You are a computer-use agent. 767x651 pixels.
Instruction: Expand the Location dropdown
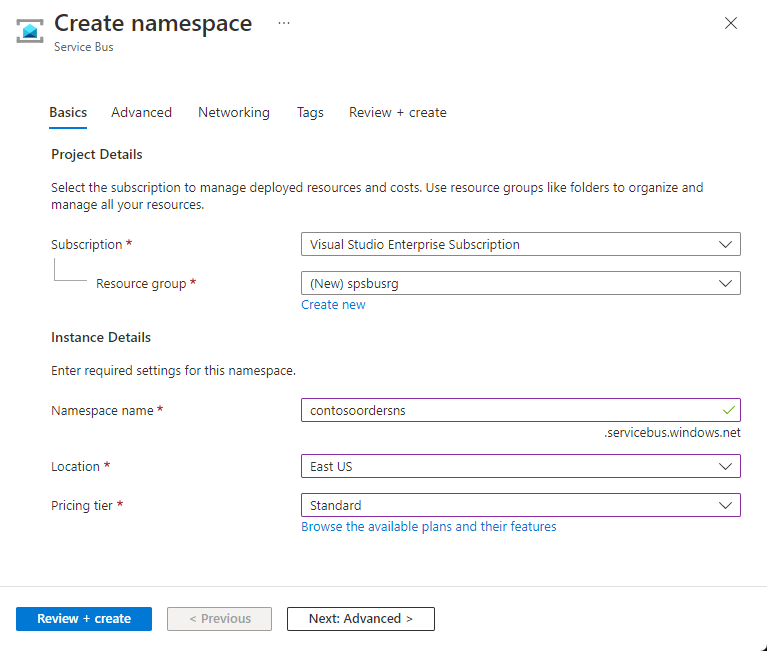point(520,466)
